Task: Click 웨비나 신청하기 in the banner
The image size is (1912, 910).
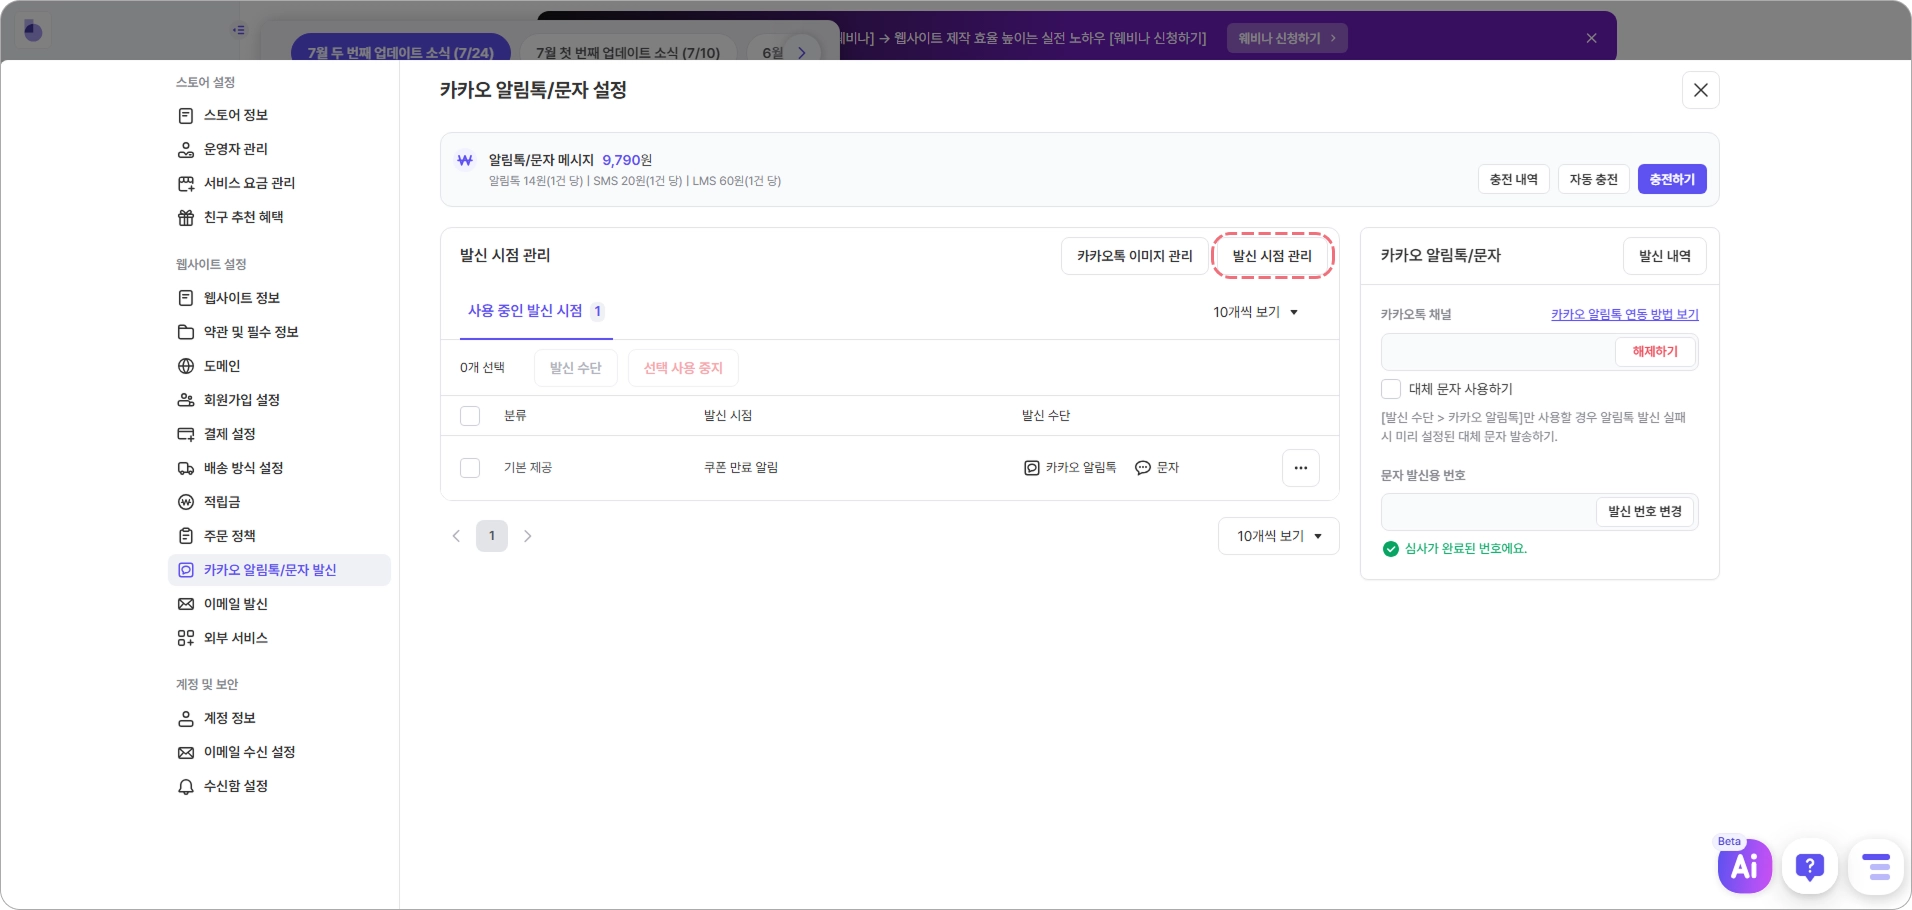Action: coord(1287,38)
